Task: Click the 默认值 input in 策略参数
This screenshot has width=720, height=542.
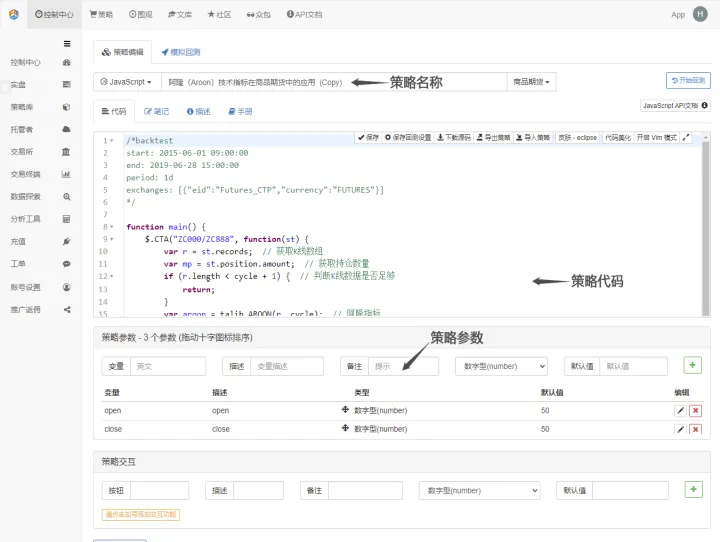Action: click(x=634, y=366)
